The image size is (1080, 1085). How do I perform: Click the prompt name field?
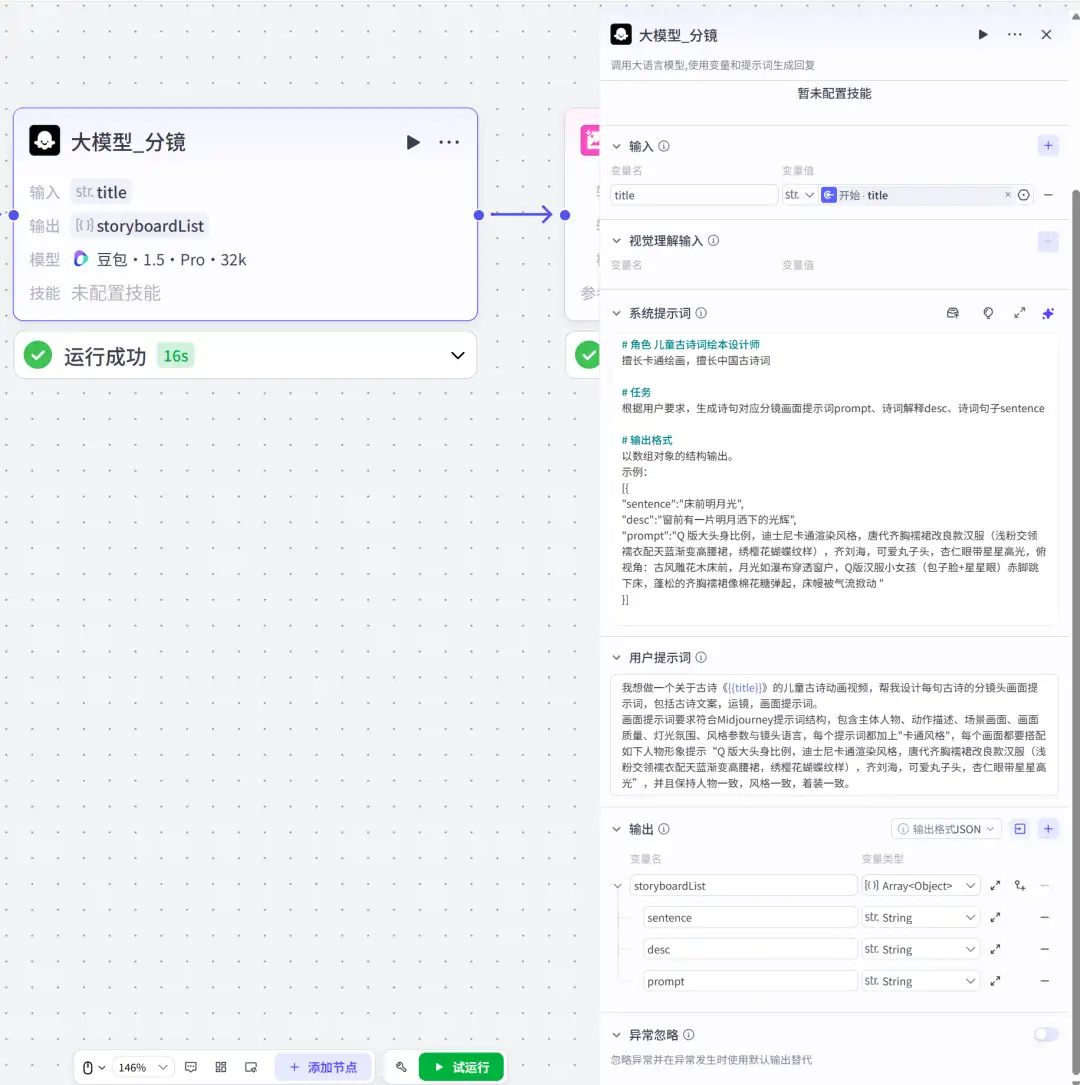pos(750,981)
